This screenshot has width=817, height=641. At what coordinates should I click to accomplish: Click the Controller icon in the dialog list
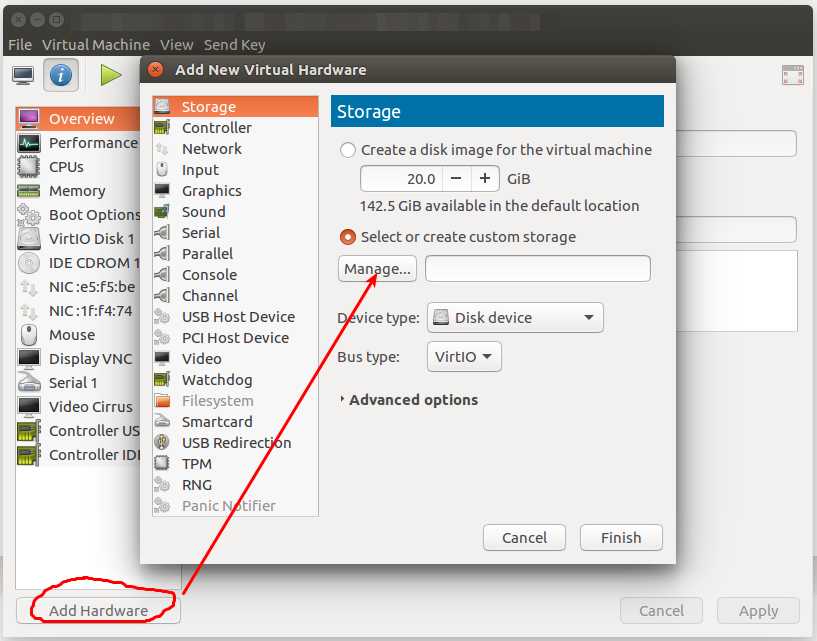(x=162, y=127)
